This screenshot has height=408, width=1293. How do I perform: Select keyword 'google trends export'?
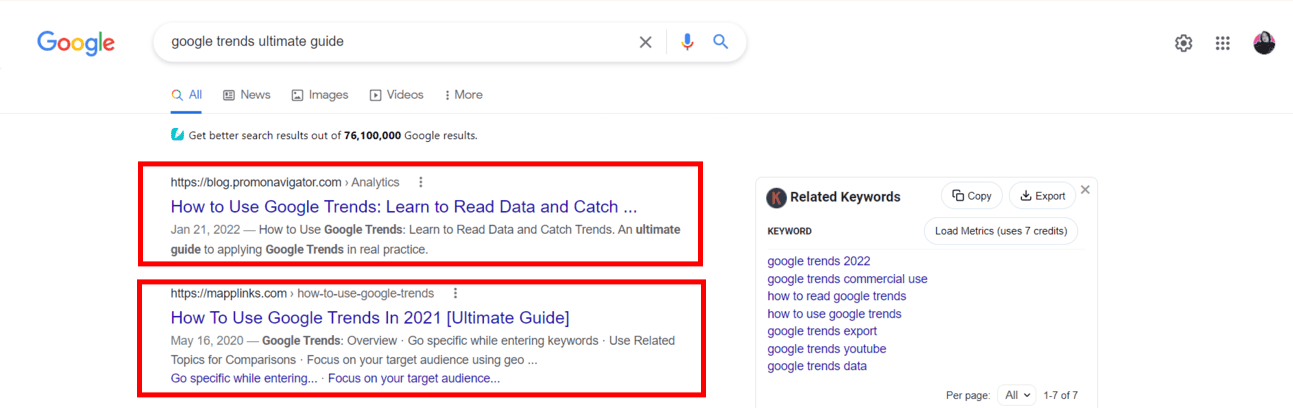coord(822,331)
